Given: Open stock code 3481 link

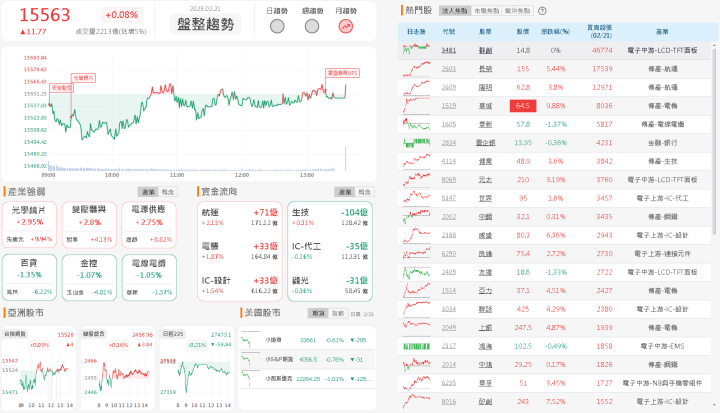Looking at the screenshot, I should click(449, 50).
